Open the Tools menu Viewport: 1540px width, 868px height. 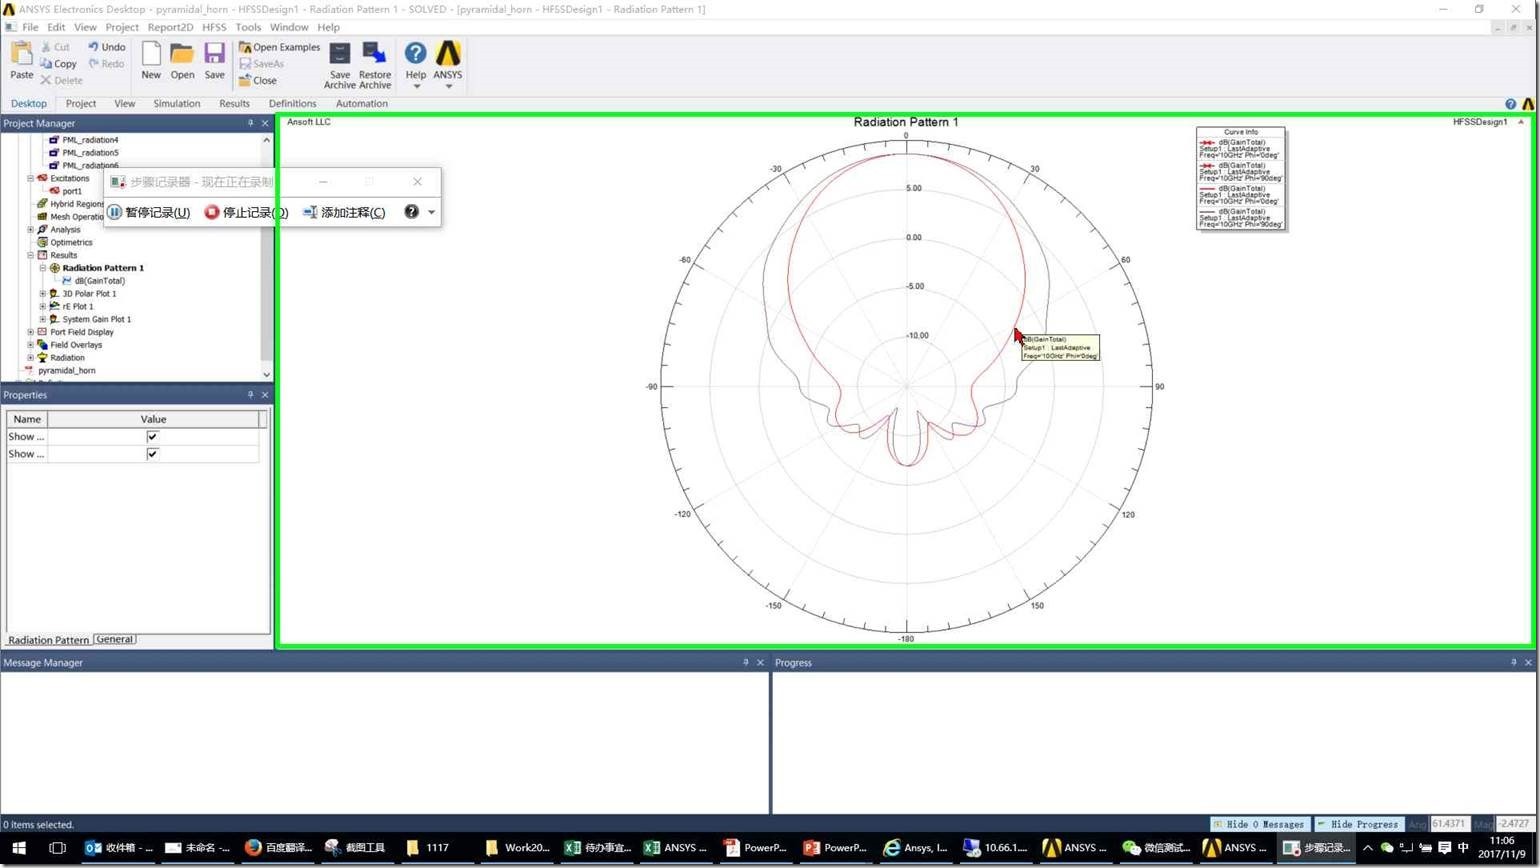pos(248,27)
